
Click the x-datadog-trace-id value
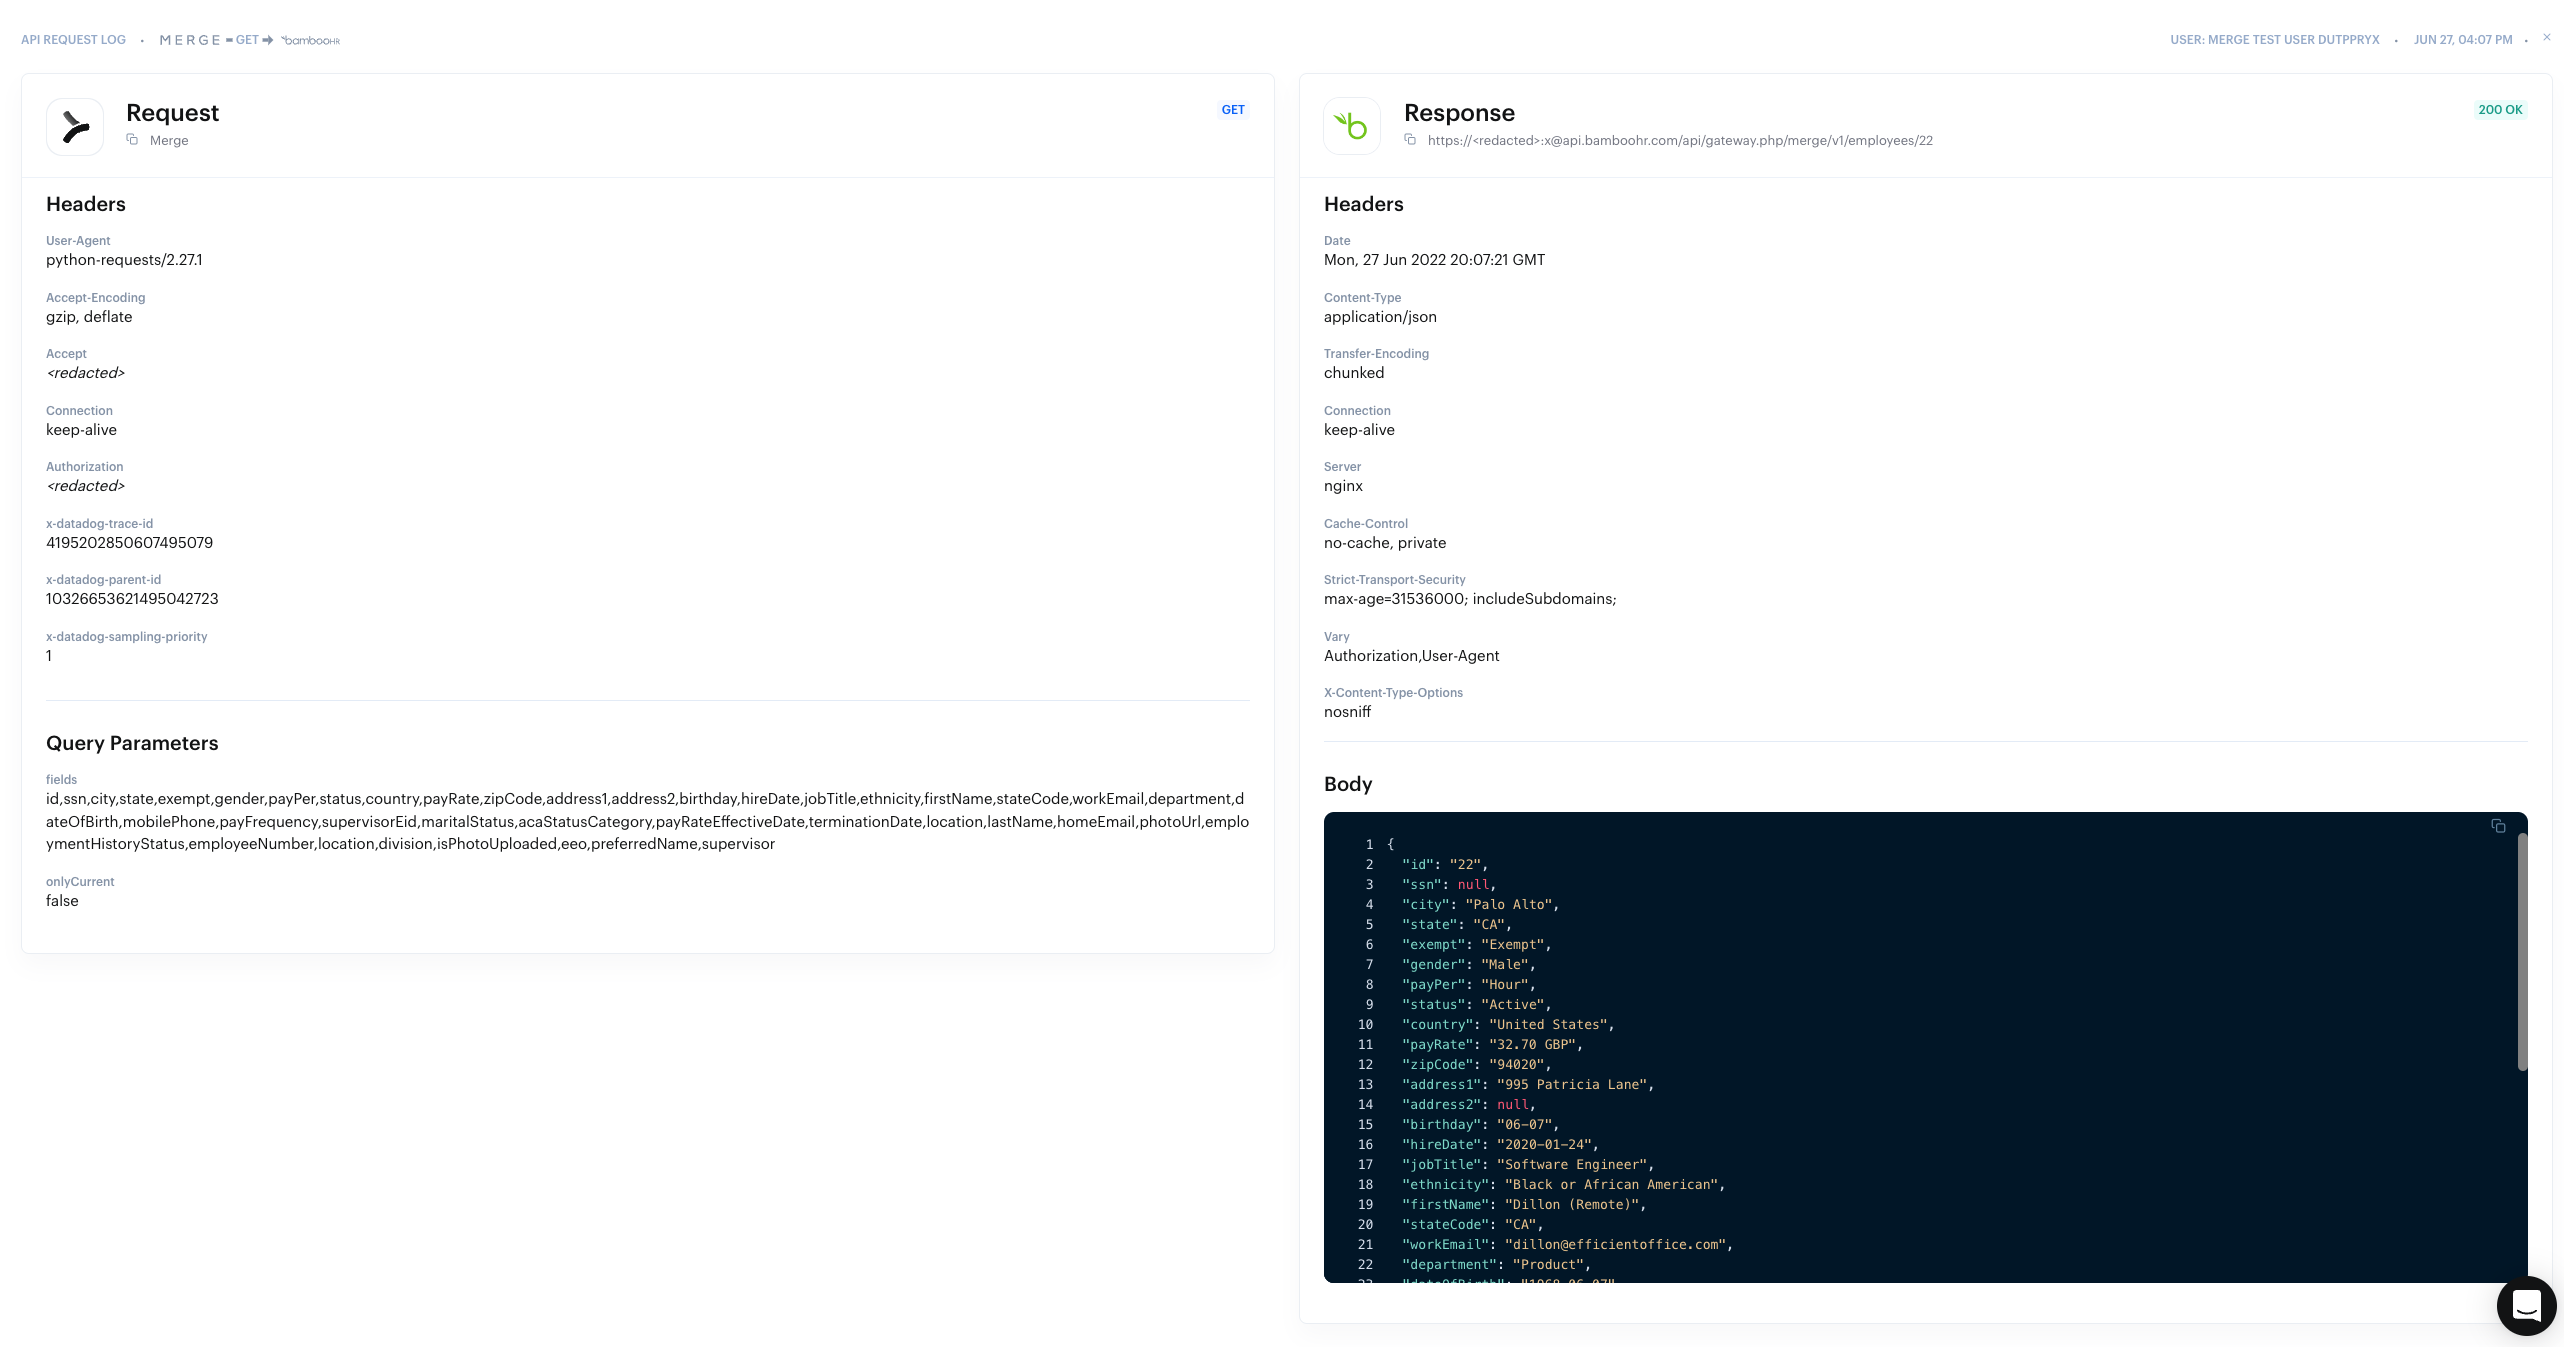point(129,543)
